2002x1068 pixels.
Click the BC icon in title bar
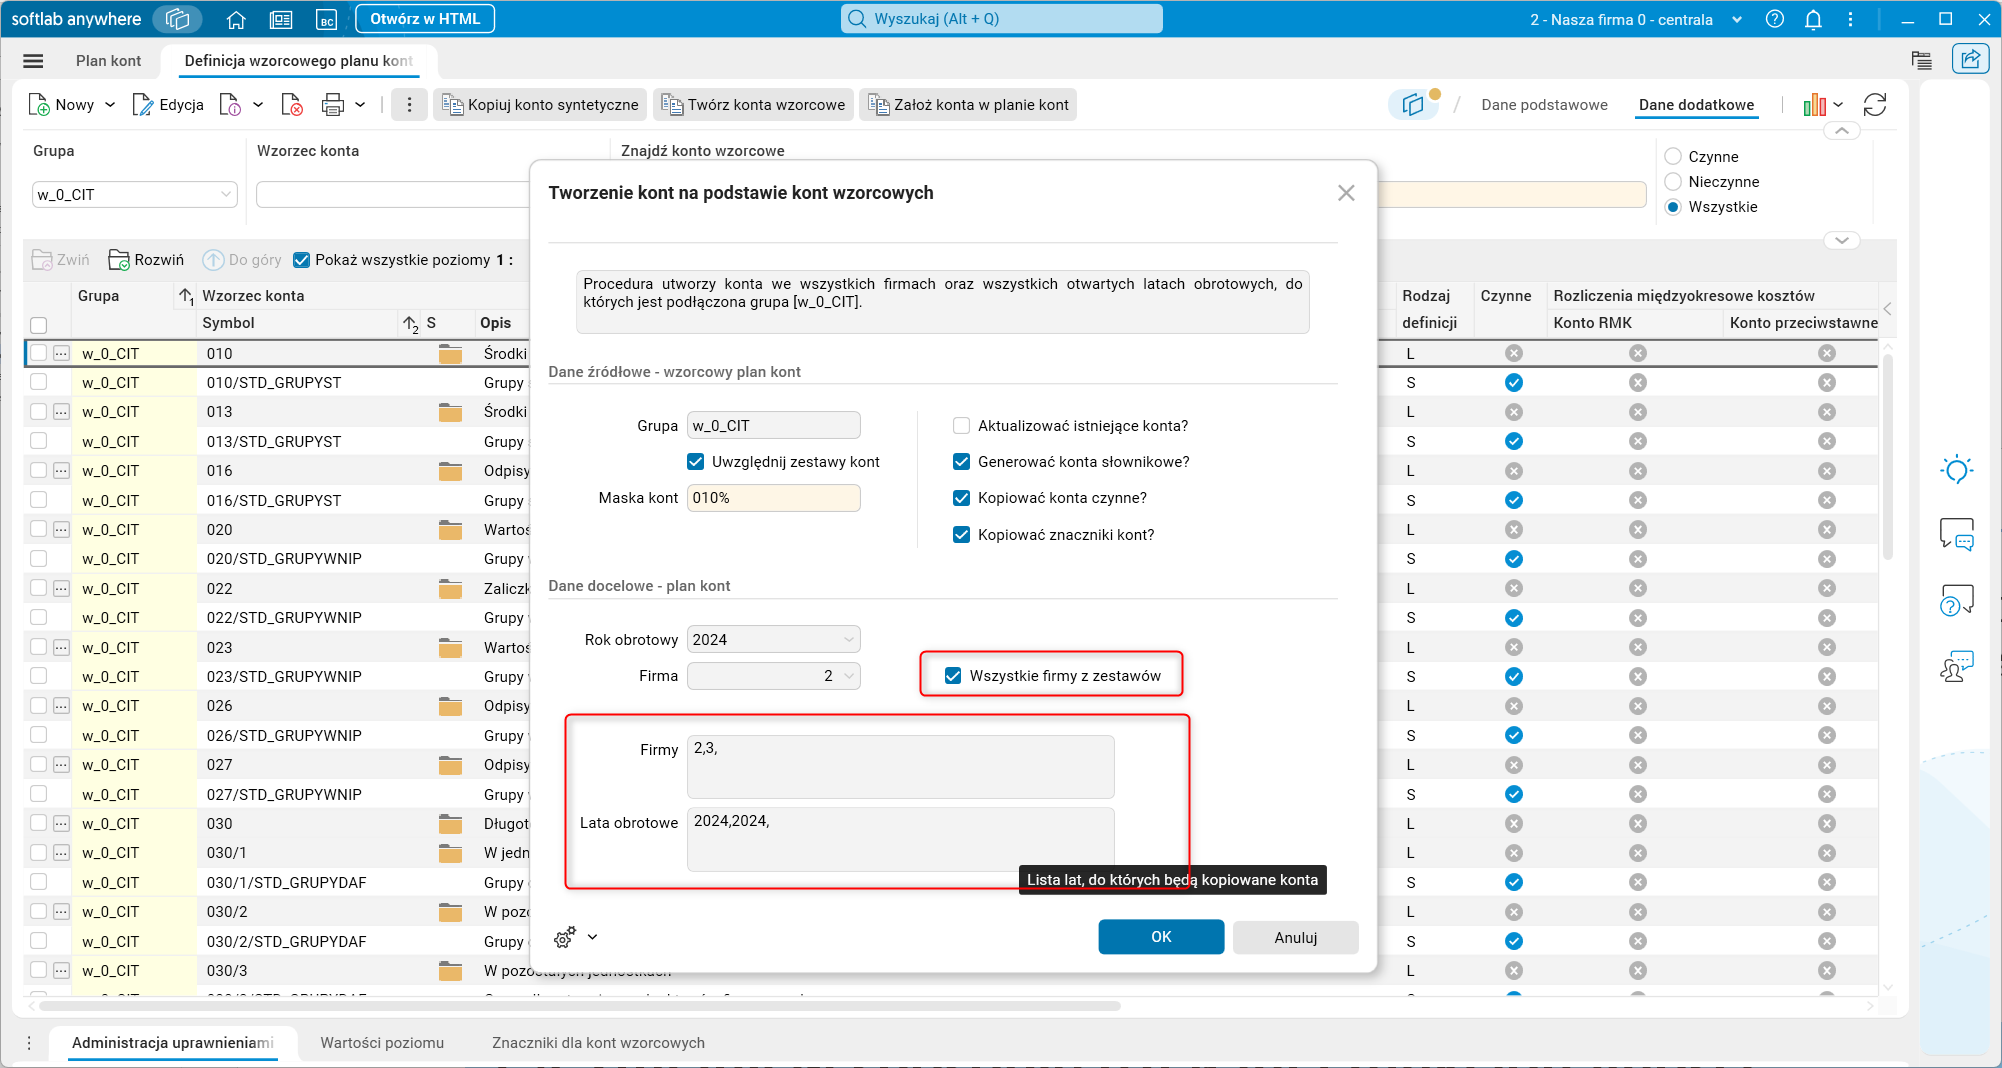326,19
